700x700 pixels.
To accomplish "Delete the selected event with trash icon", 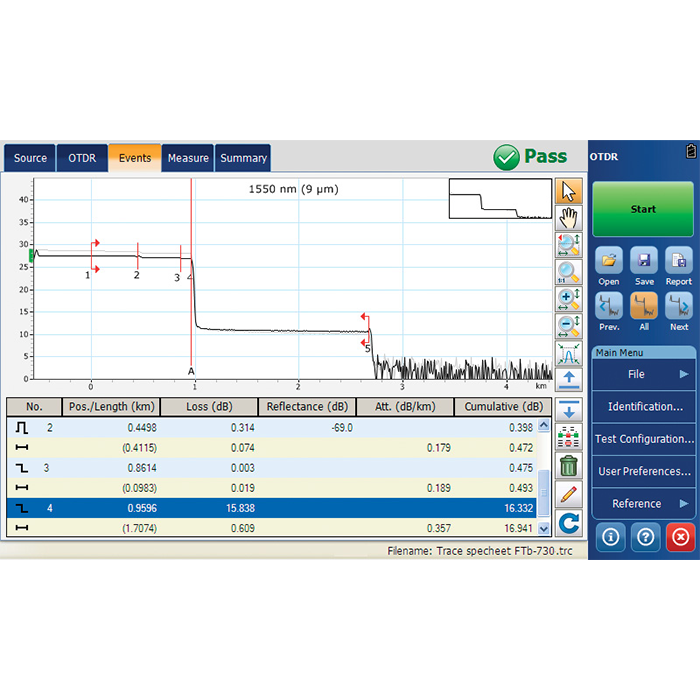I will (568, 466).
